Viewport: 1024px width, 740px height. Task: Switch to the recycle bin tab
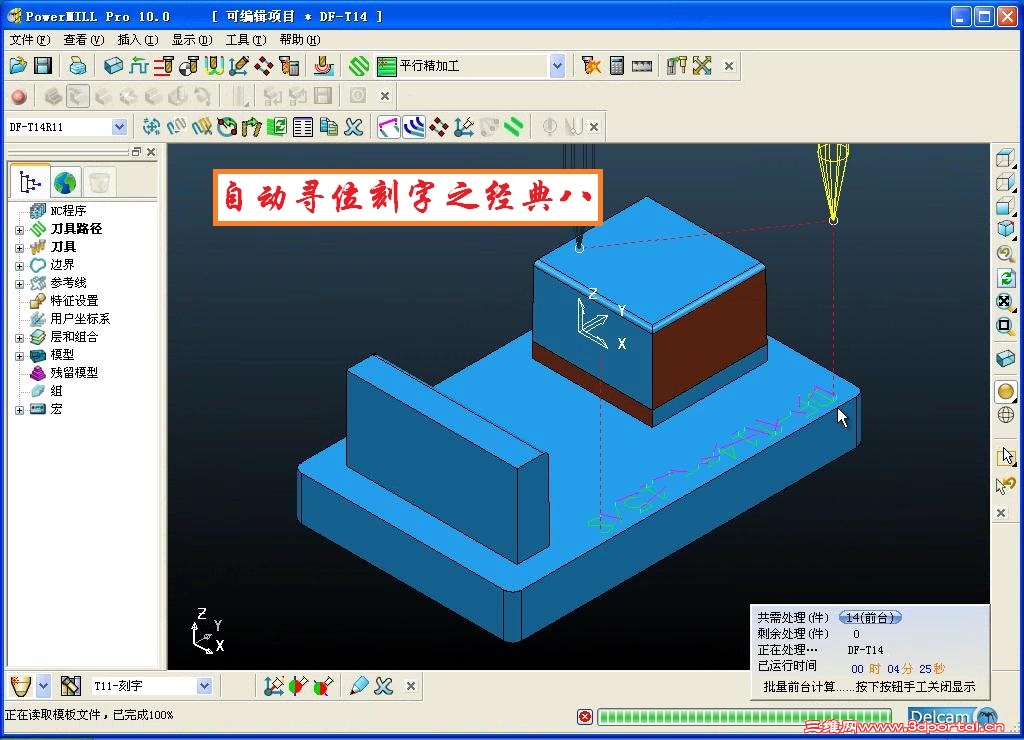pyautogui.click(x=99, y=182)
